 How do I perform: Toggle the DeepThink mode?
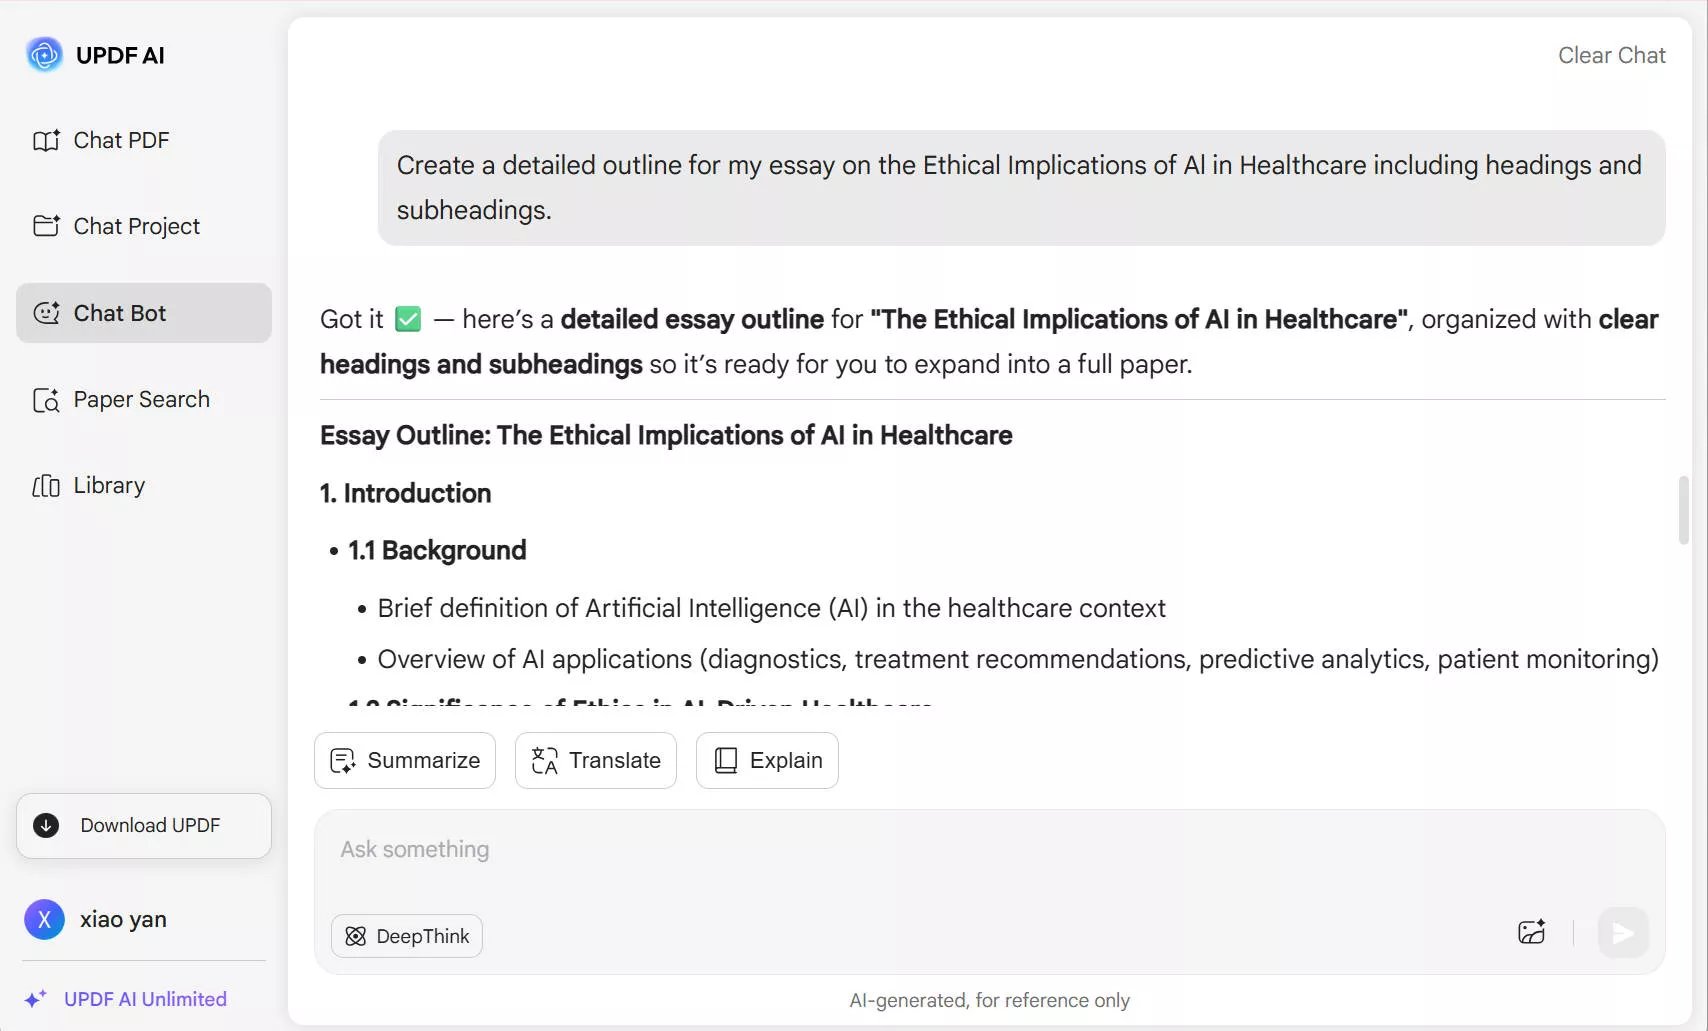[407, 936]
